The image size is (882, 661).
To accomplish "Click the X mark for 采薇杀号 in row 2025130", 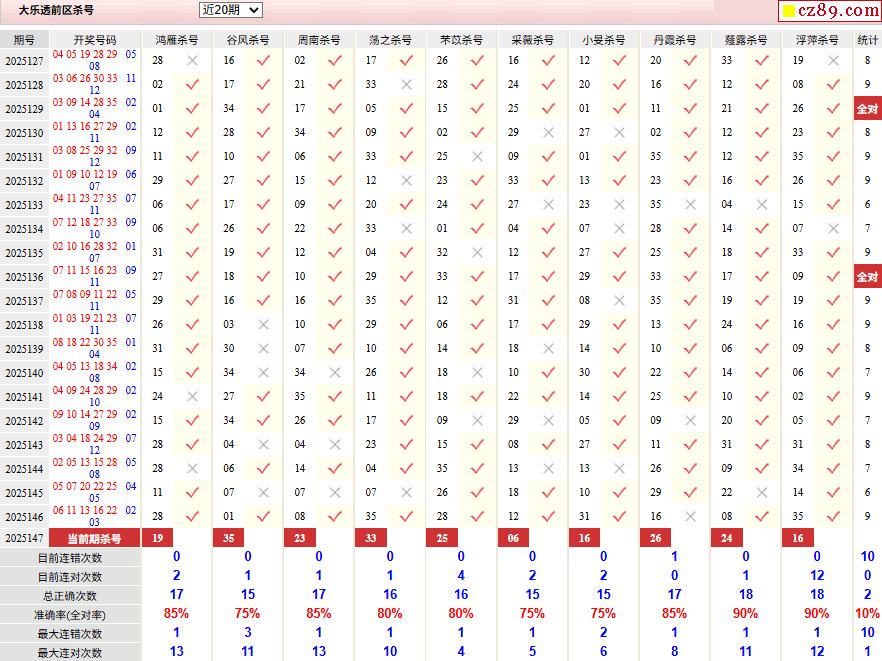I will click(548, 133).
